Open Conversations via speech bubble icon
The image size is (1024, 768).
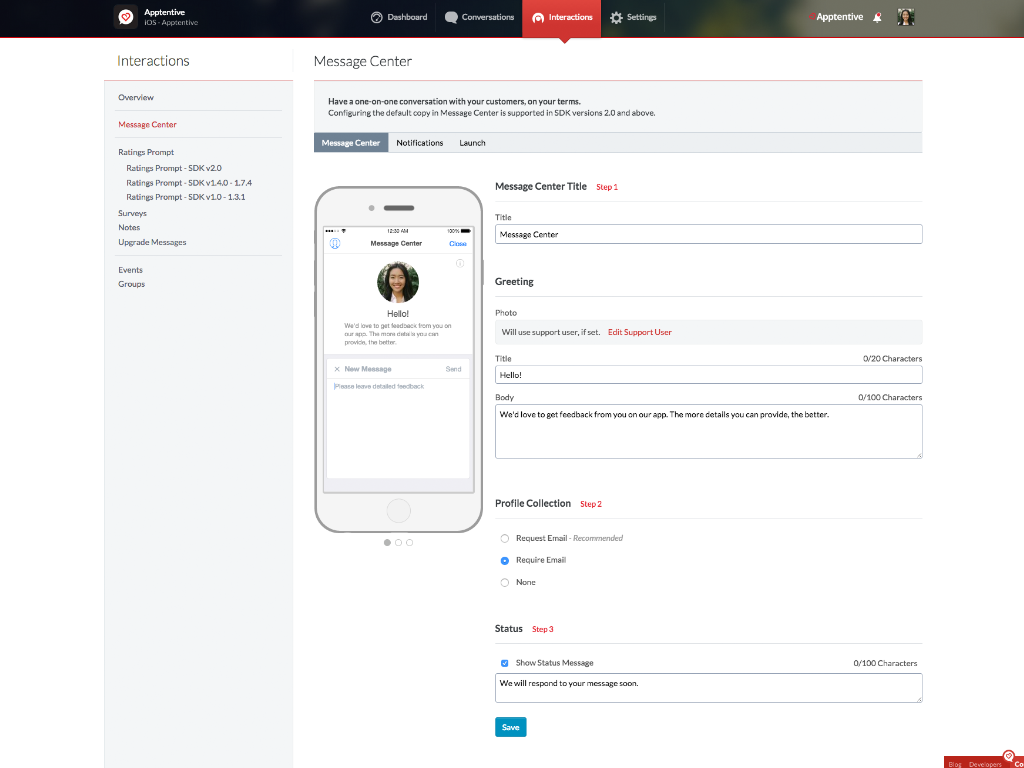coord(451,17)
